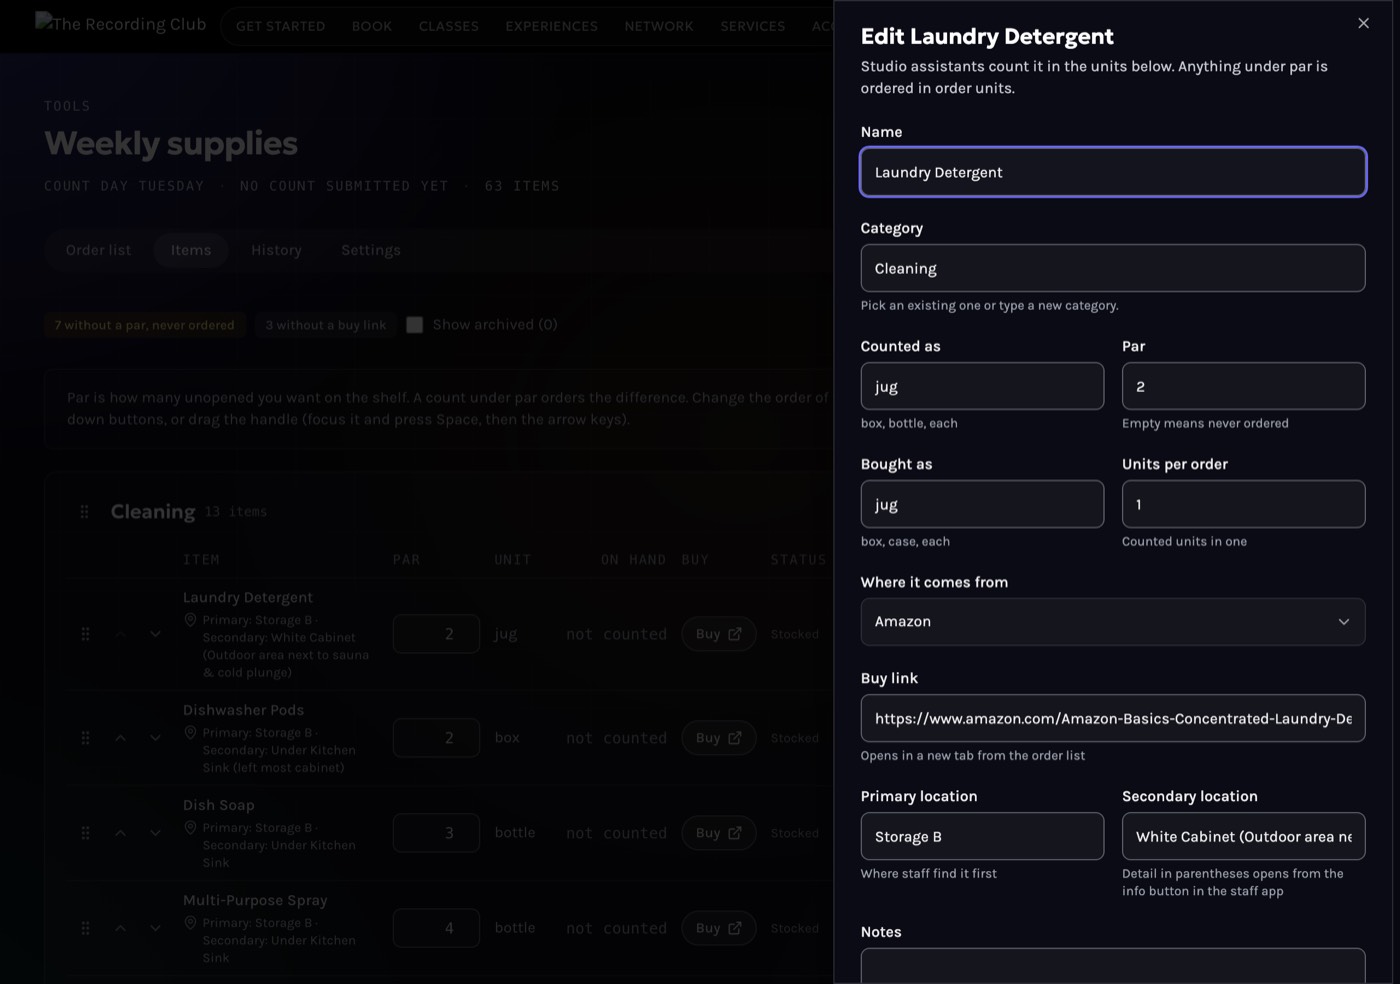Edit the par field for Multi-Purpose Spray row
1400x984 pixels.
coord(436,928)
